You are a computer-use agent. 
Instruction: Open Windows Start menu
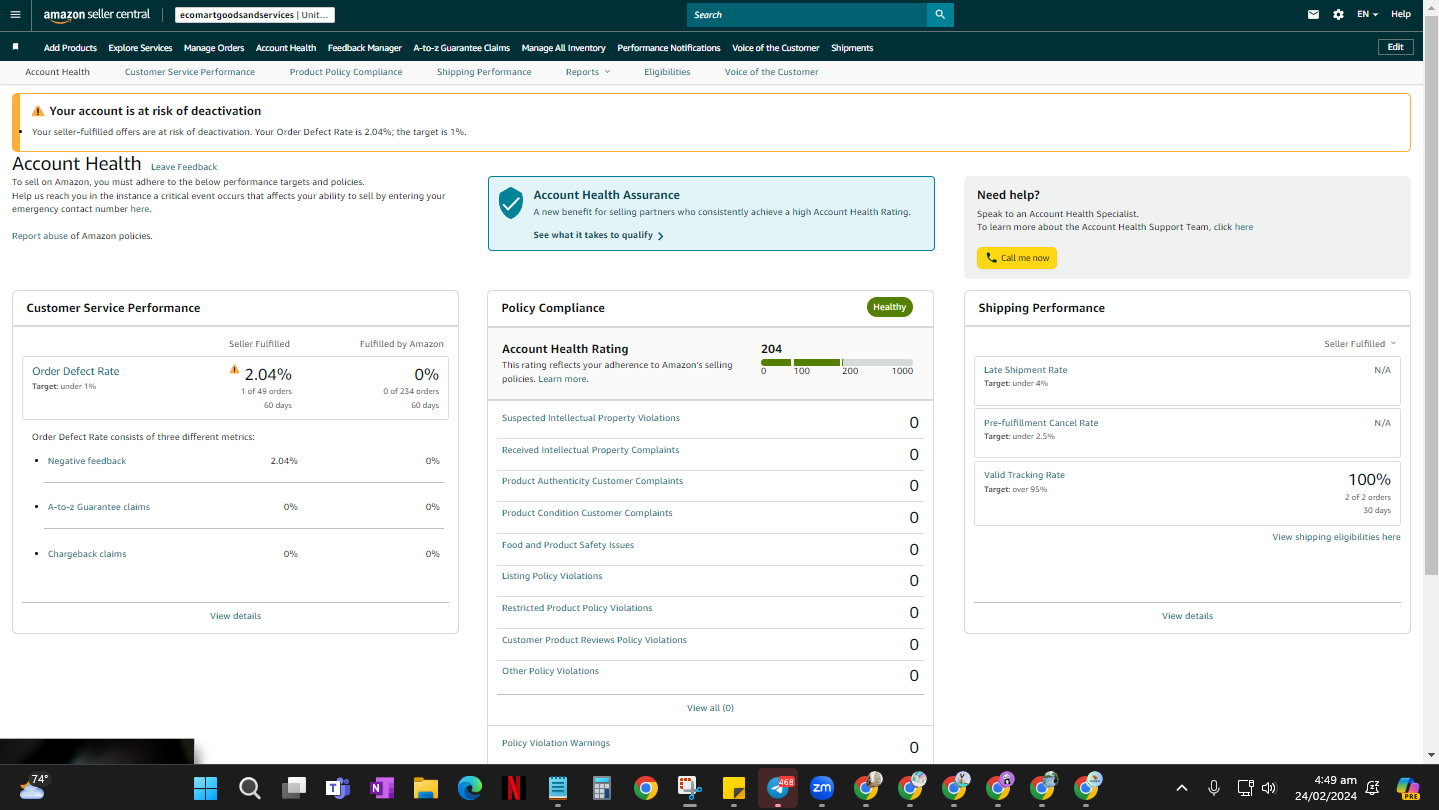click(205, 788)
